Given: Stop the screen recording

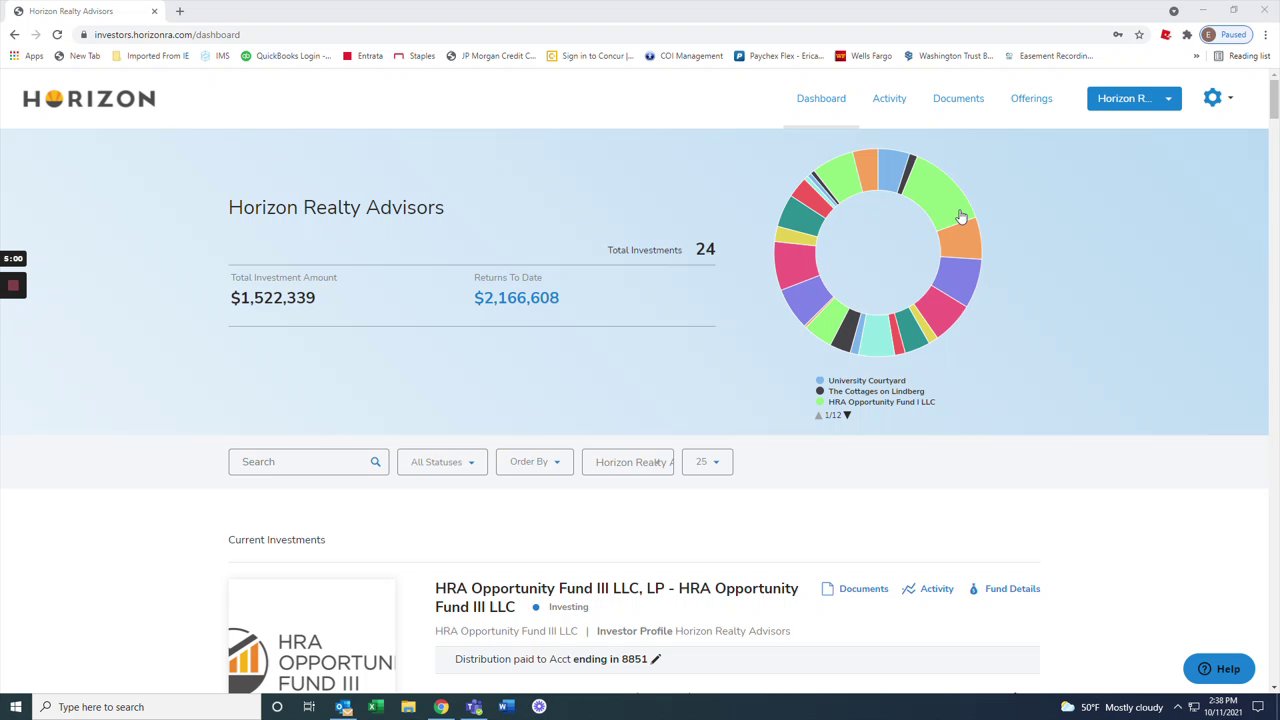Looking at the screenshot, I should (x=13, y=286).
